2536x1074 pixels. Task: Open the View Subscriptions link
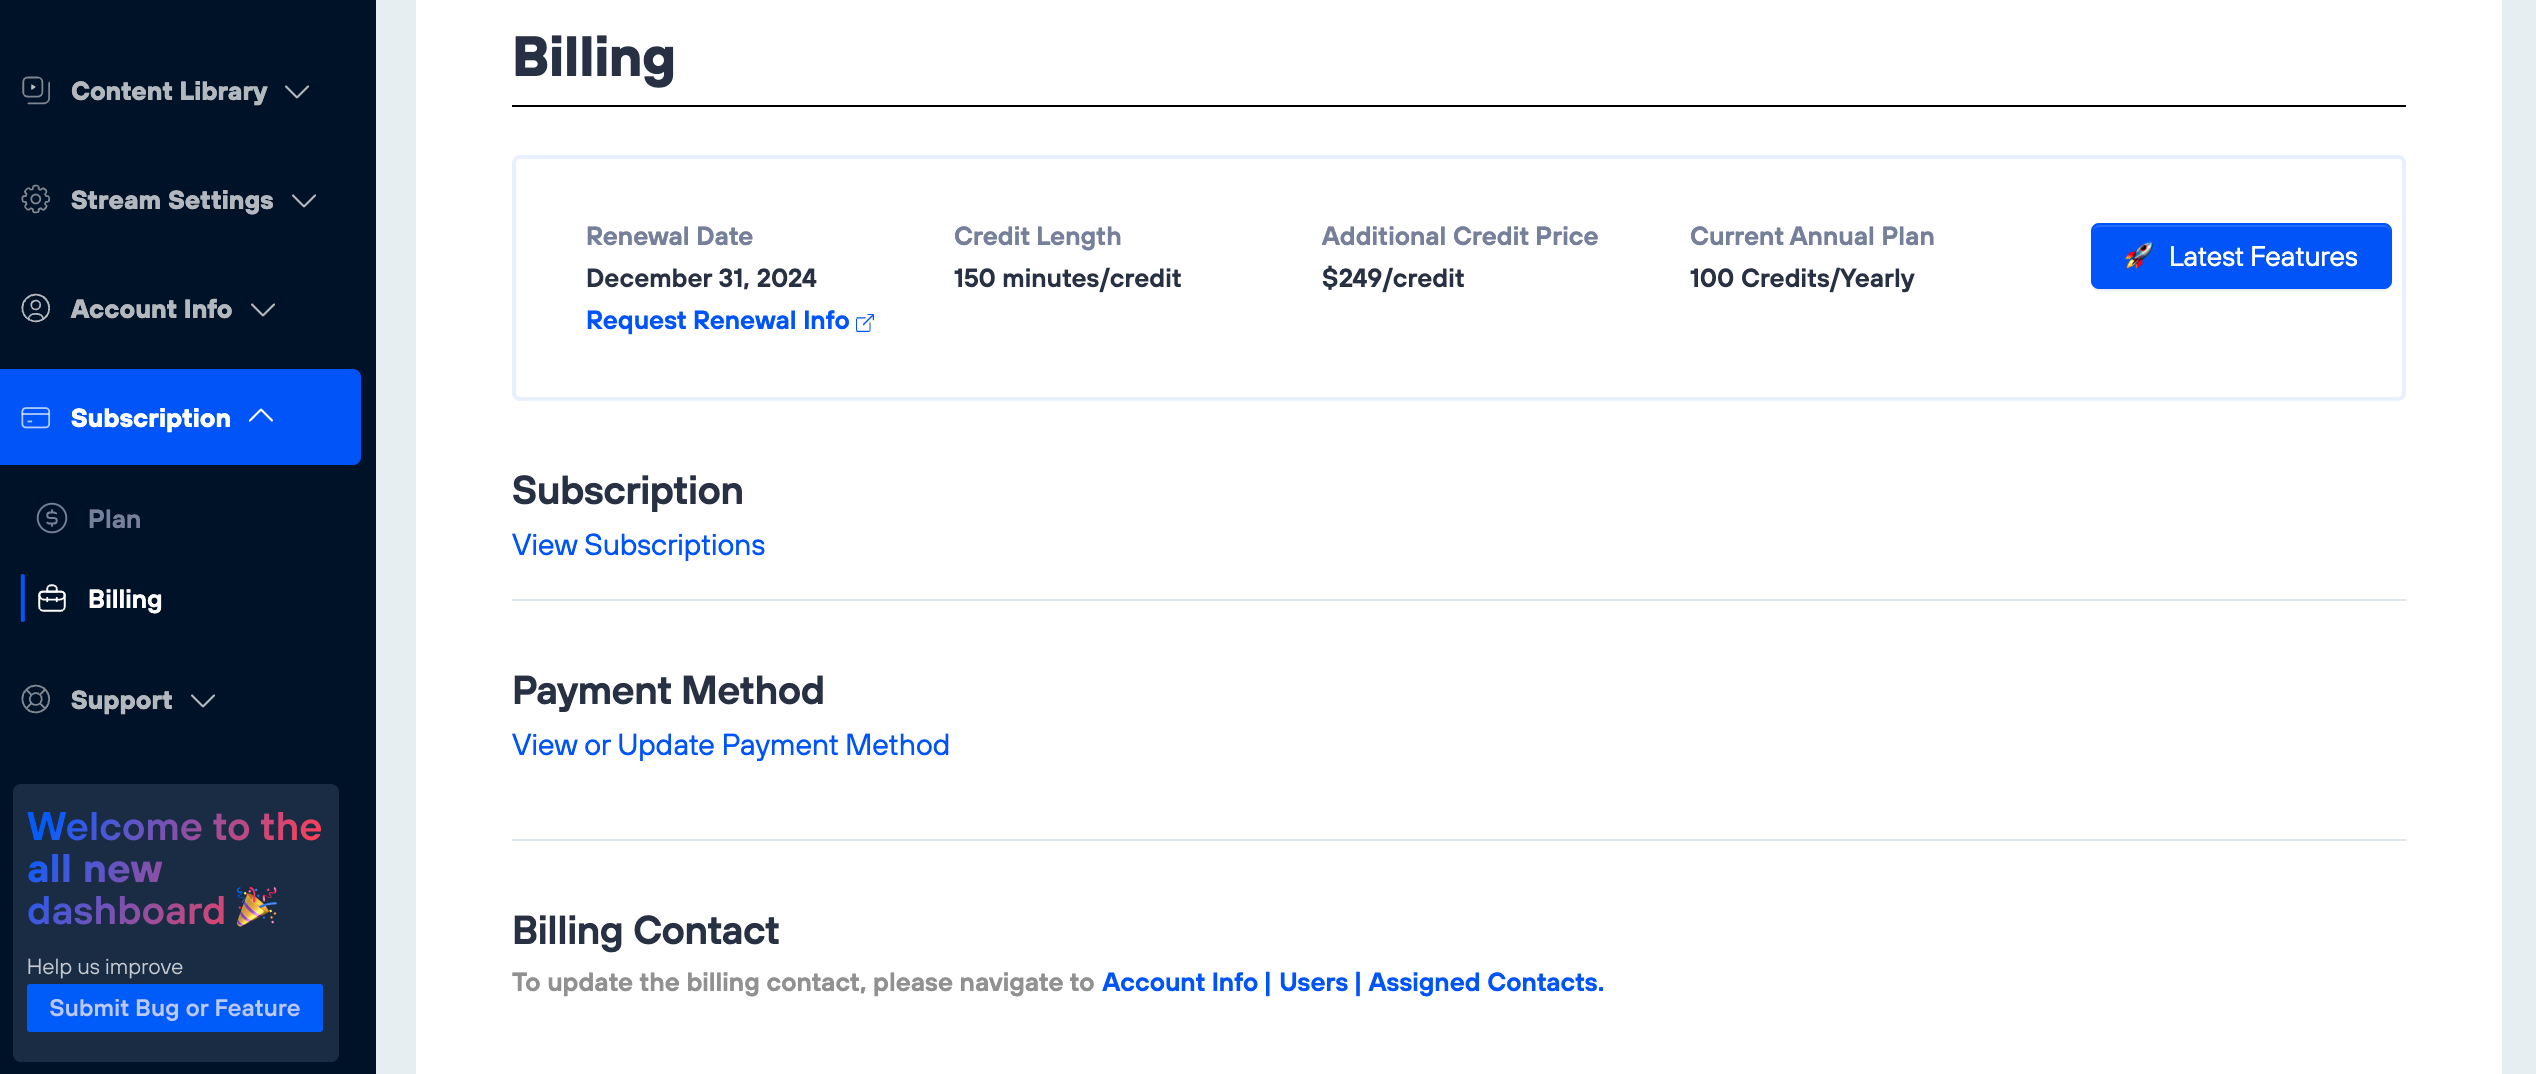[638, 545]
